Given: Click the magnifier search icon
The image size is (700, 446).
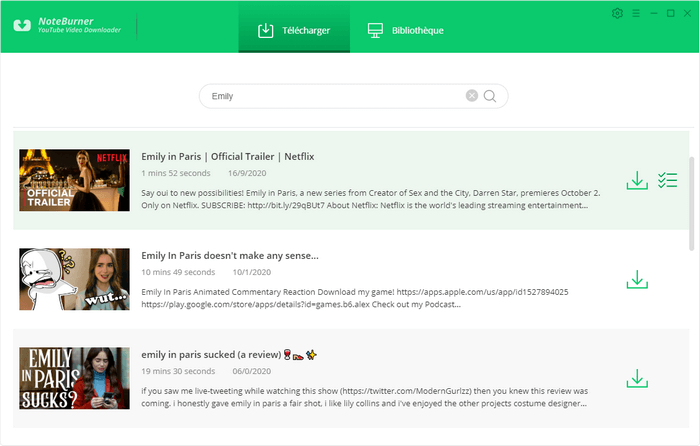Looking at the screenshot, I should (490, 96).
